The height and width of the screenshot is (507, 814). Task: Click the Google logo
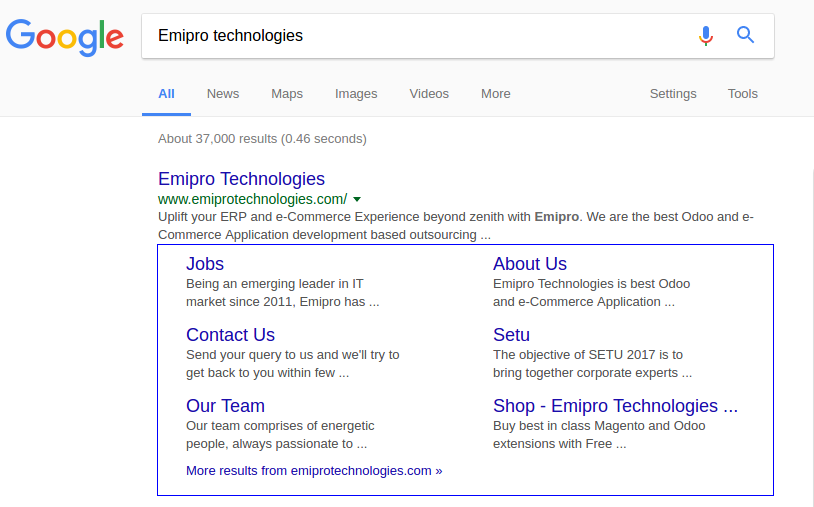pos(65,36)
